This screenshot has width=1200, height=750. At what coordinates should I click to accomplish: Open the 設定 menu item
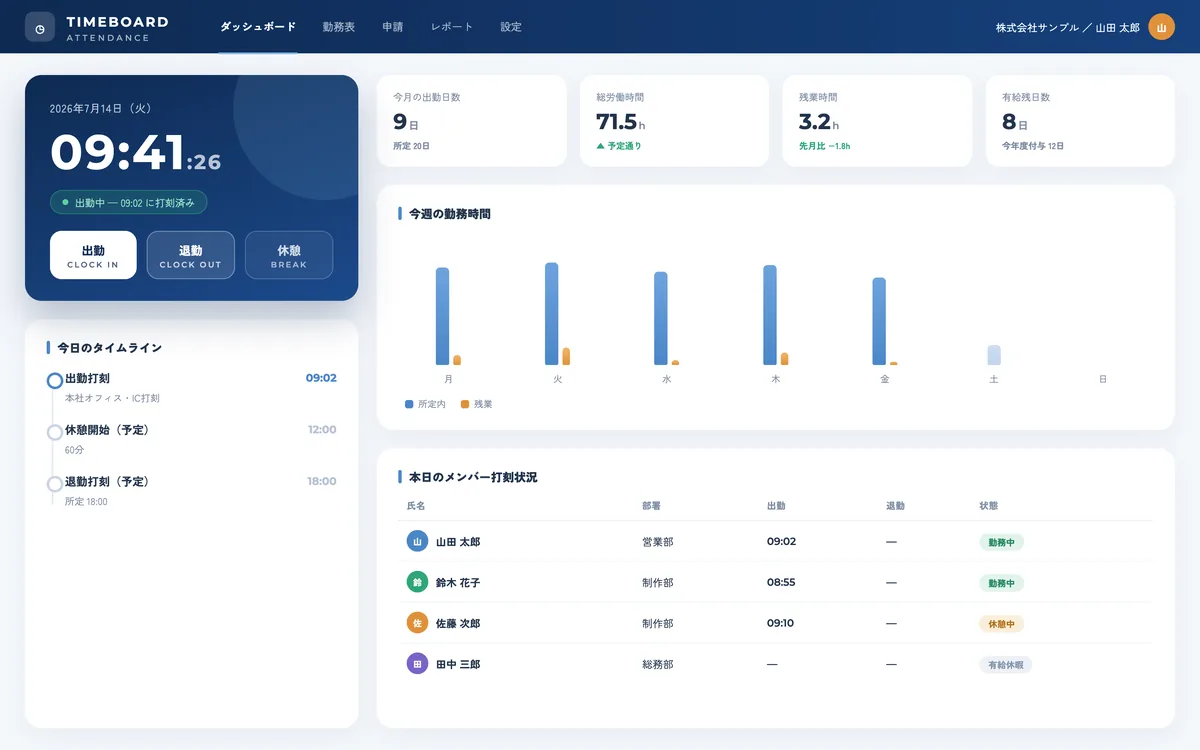pyautogui.click(x=511, y=27)
